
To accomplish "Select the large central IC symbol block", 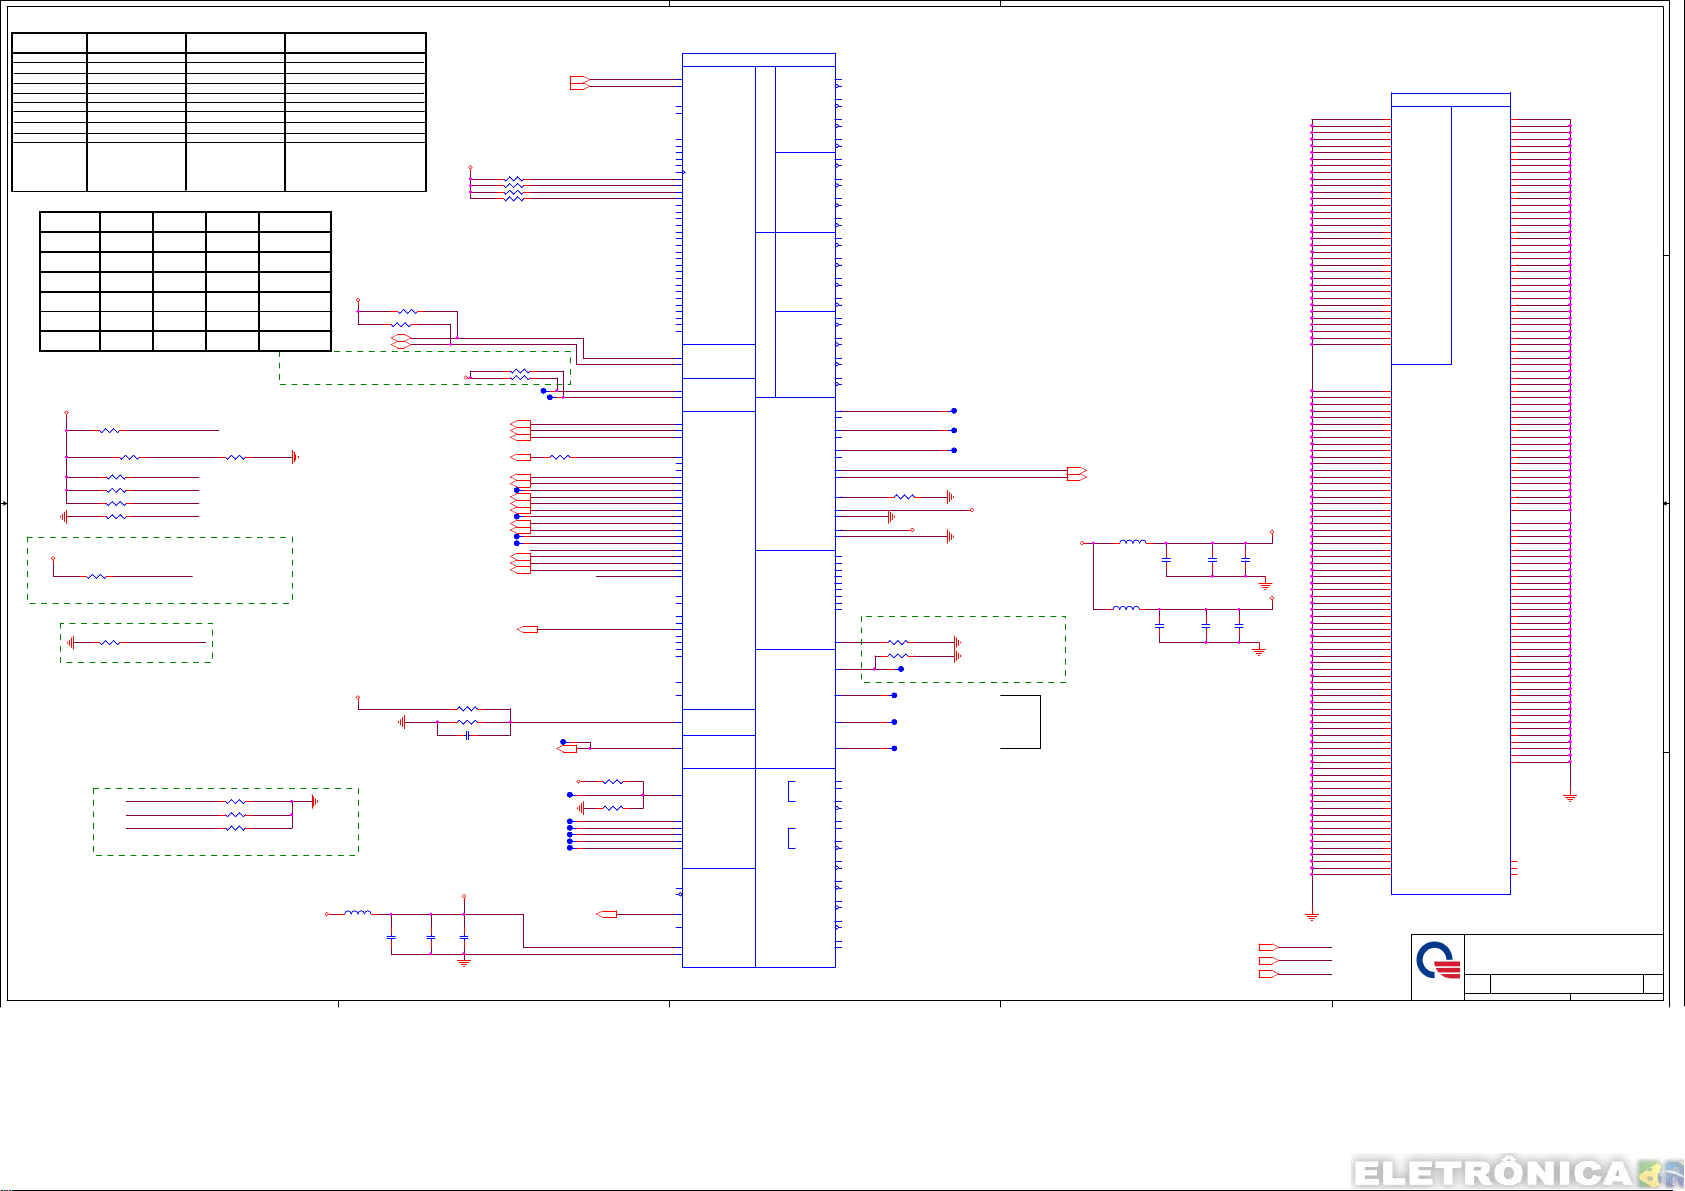I will pyautogui.click(x=758, y=510).
